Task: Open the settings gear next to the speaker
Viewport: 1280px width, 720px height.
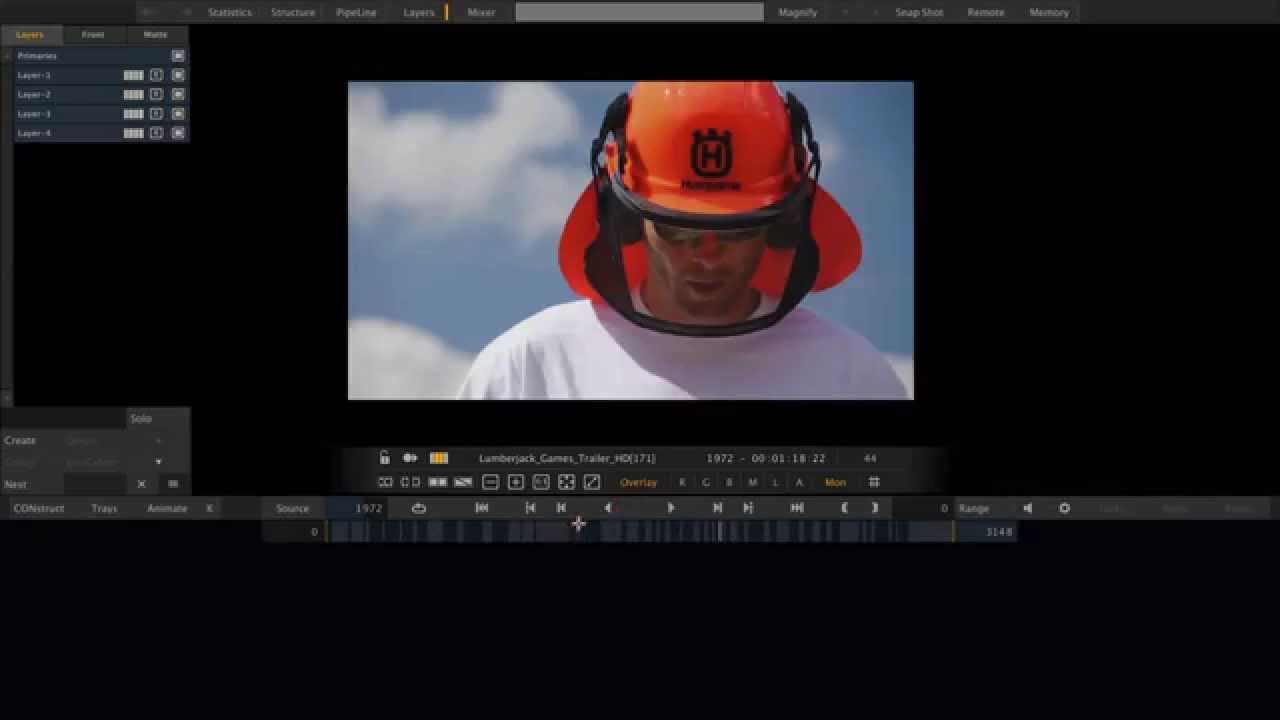Action: point(1064,508)
